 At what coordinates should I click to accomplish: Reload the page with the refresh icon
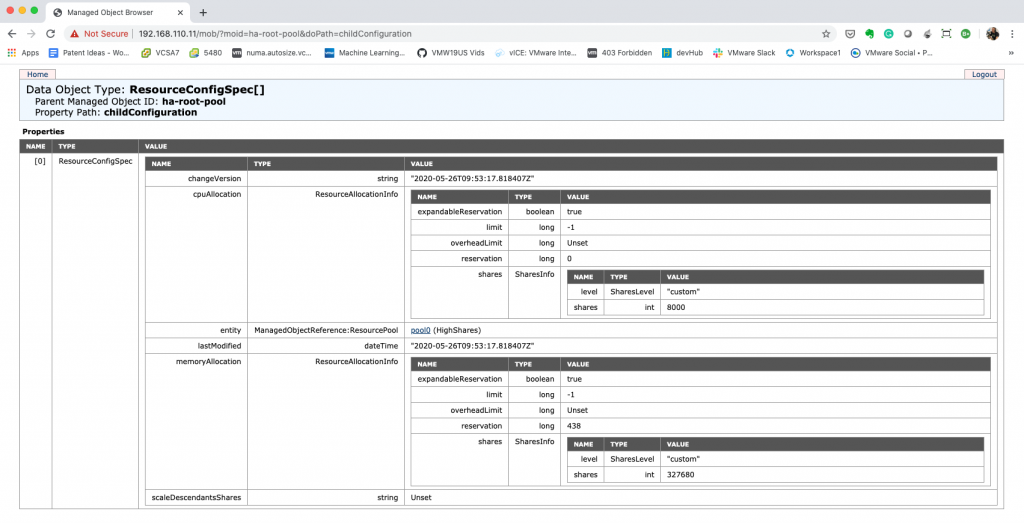pos(52,33)
